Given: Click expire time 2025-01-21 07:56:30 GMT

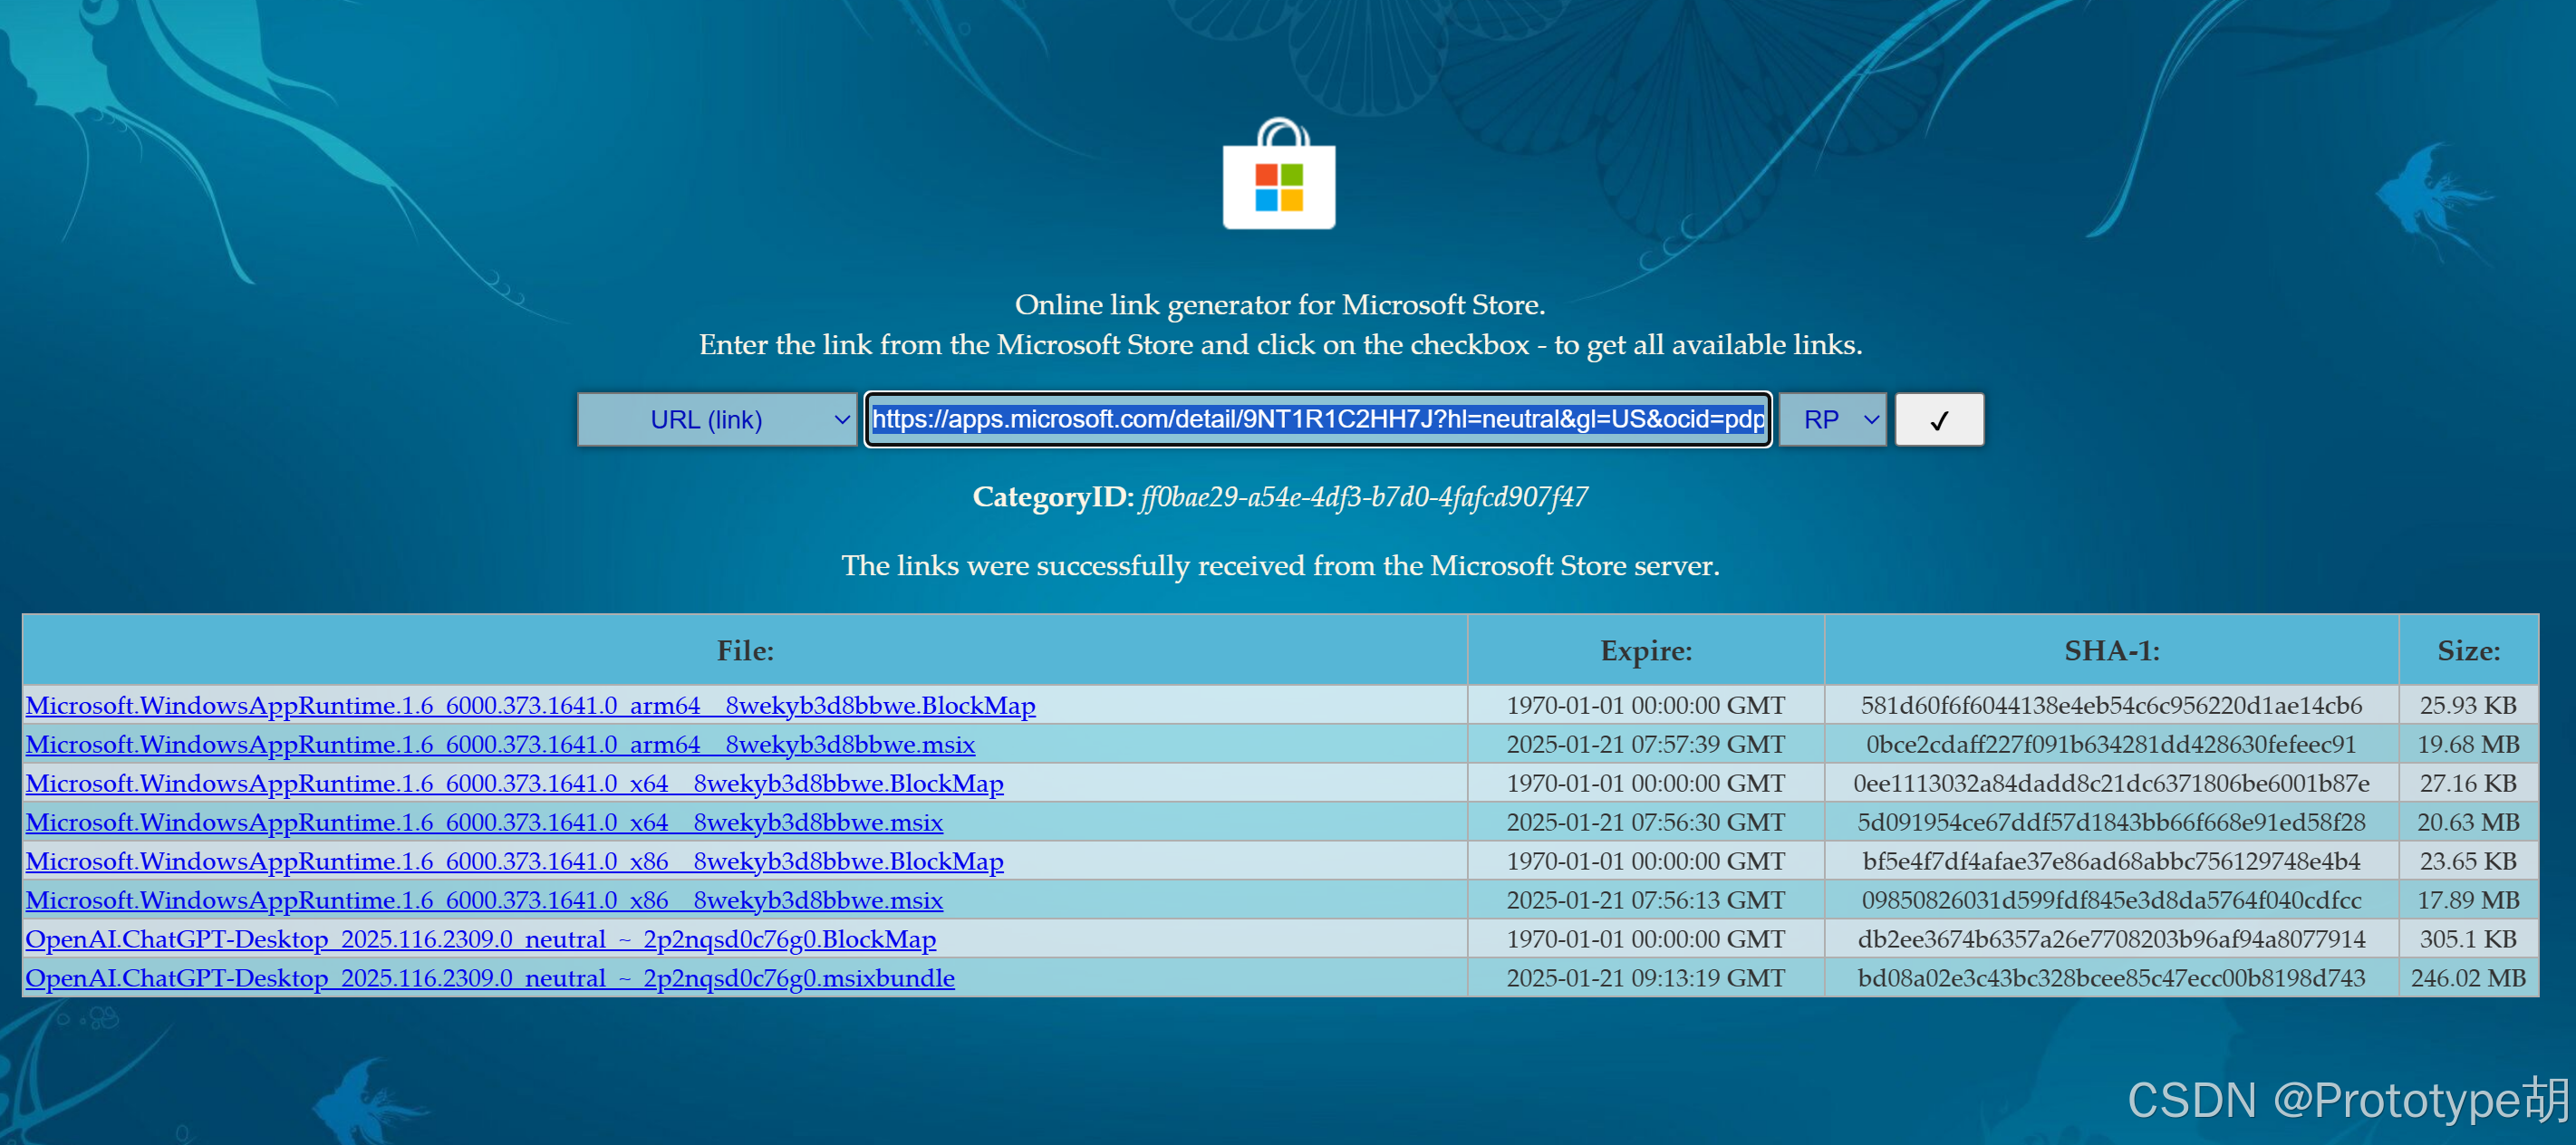Looking at the screenshot, I should [1646, 822].
